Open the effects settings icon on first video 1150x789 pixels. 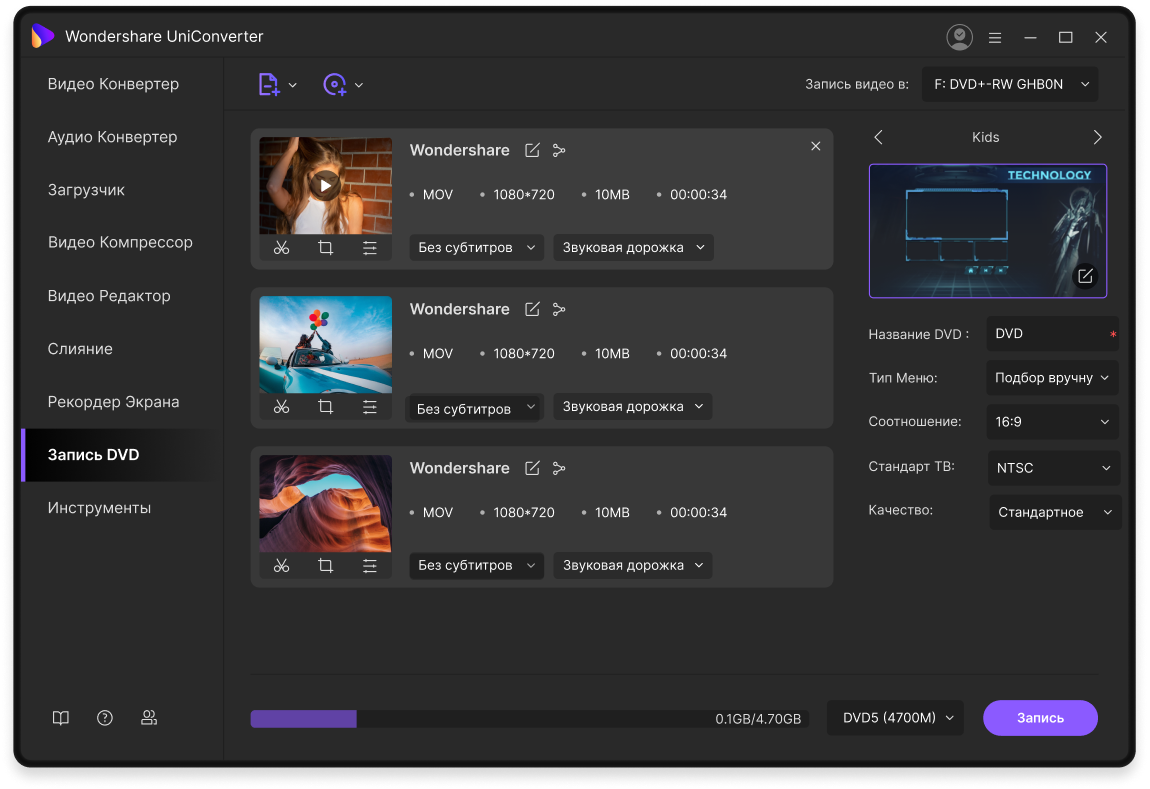(x=370, y=248)
